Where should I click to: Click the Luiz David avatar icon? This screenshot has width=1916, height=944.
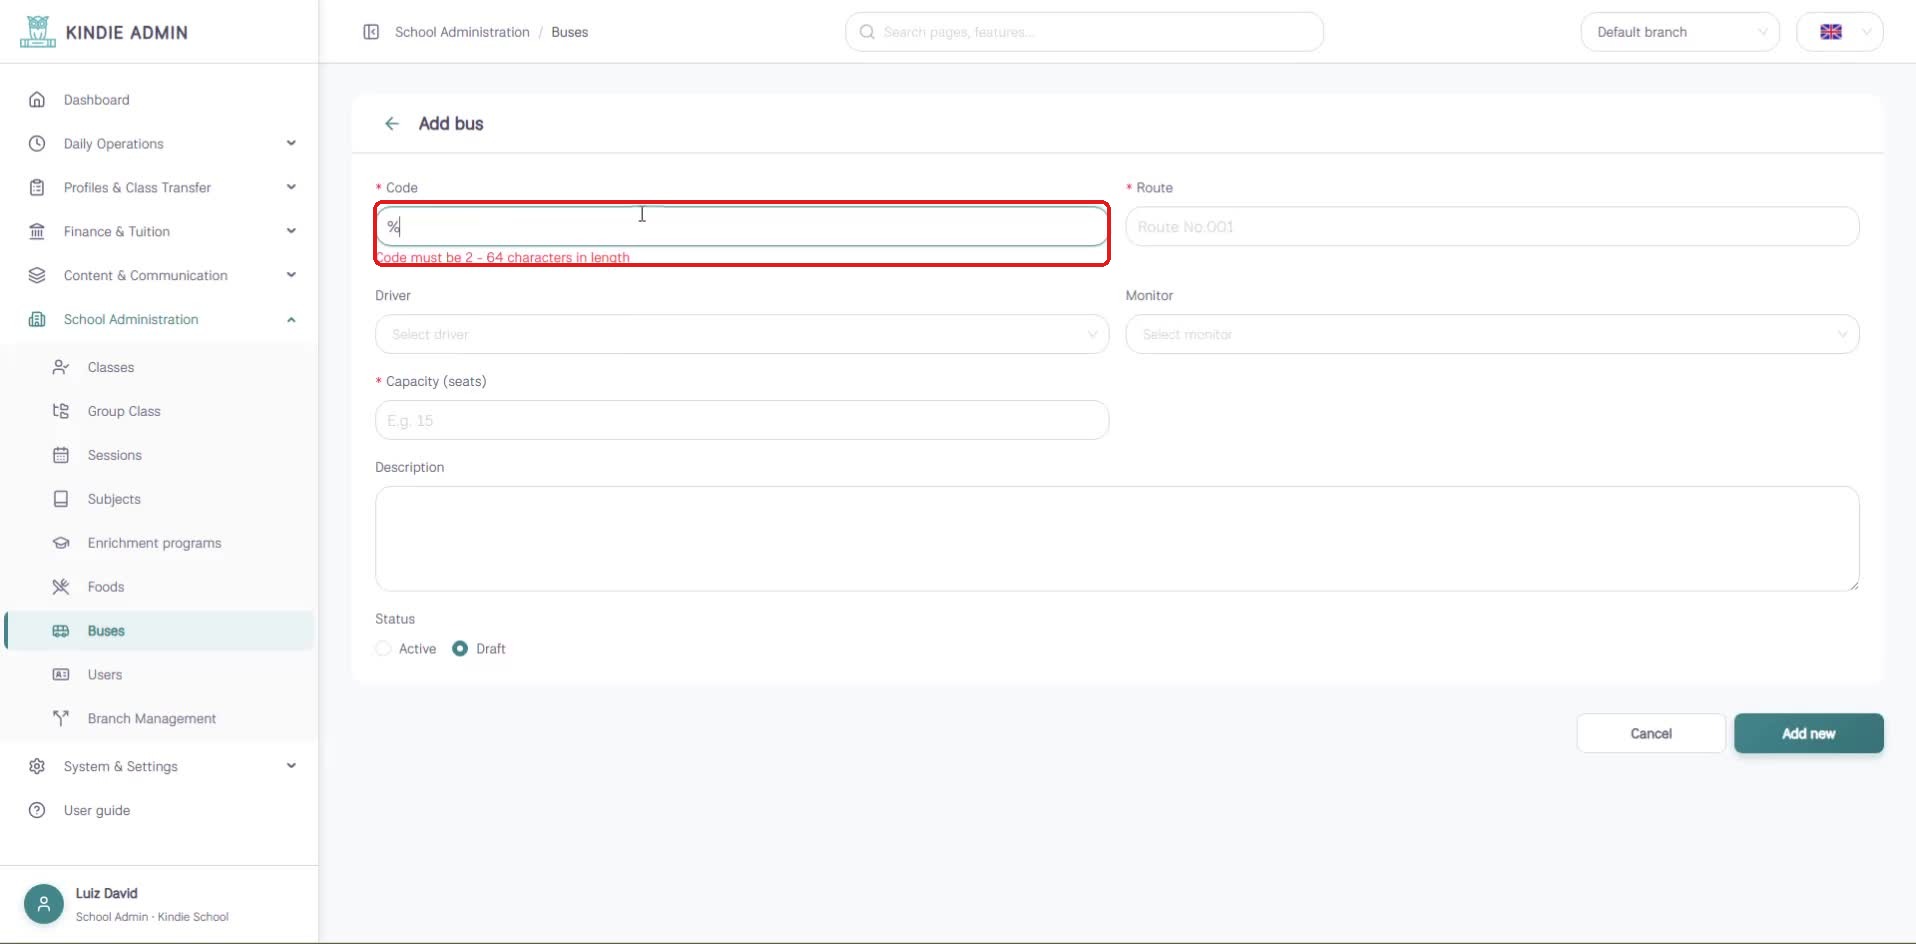point(44,904)
